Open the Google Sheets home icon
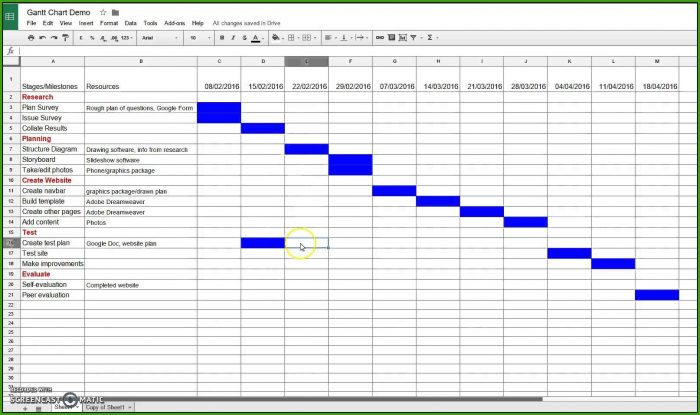Screen dimensions: 700x415 pos(10,17)
